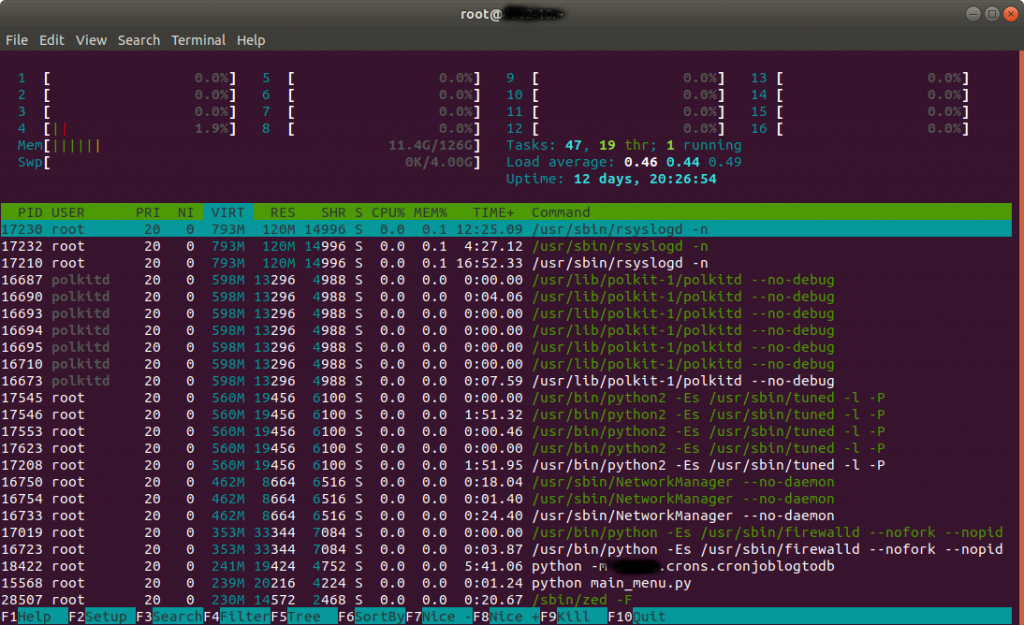Click F4 Filter in the footer
This screenshot has width=1024, height=625.
pos(236,617)
